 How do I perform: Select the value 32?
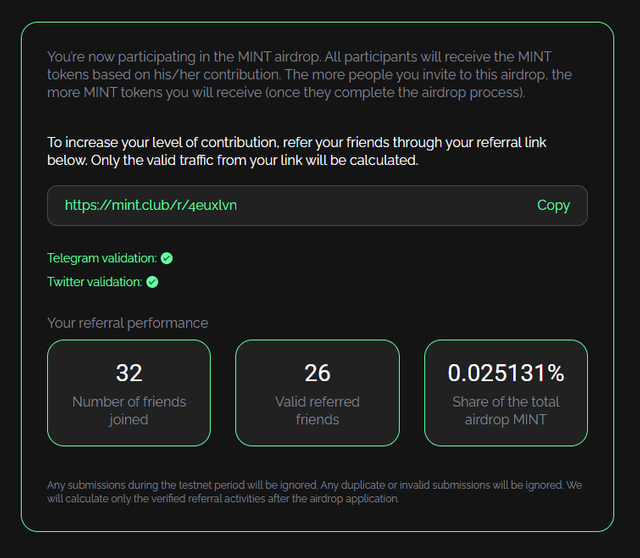[129, 373]
